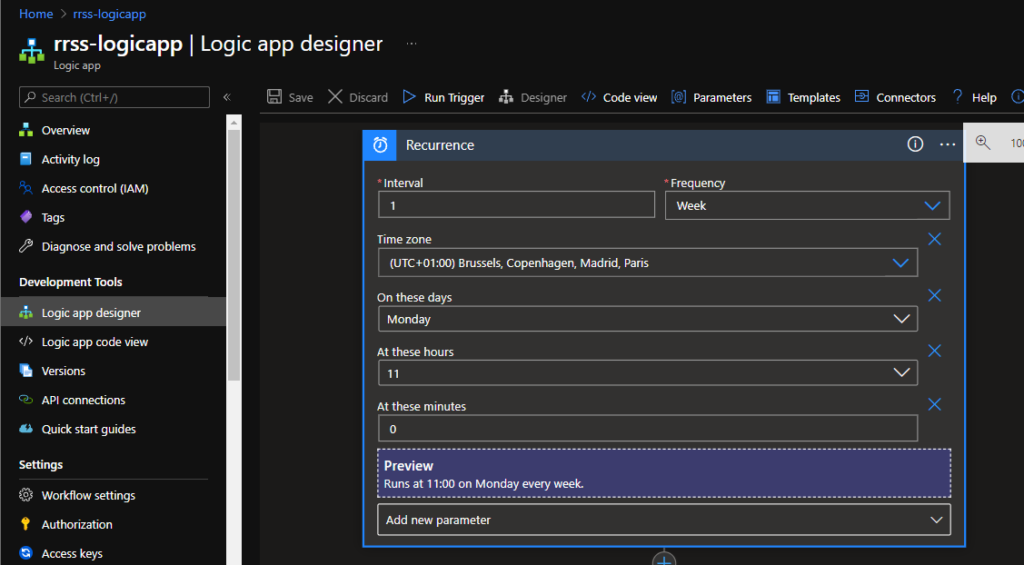Open the Time zone dropdown
The image size is (1024, 565).
648,263
